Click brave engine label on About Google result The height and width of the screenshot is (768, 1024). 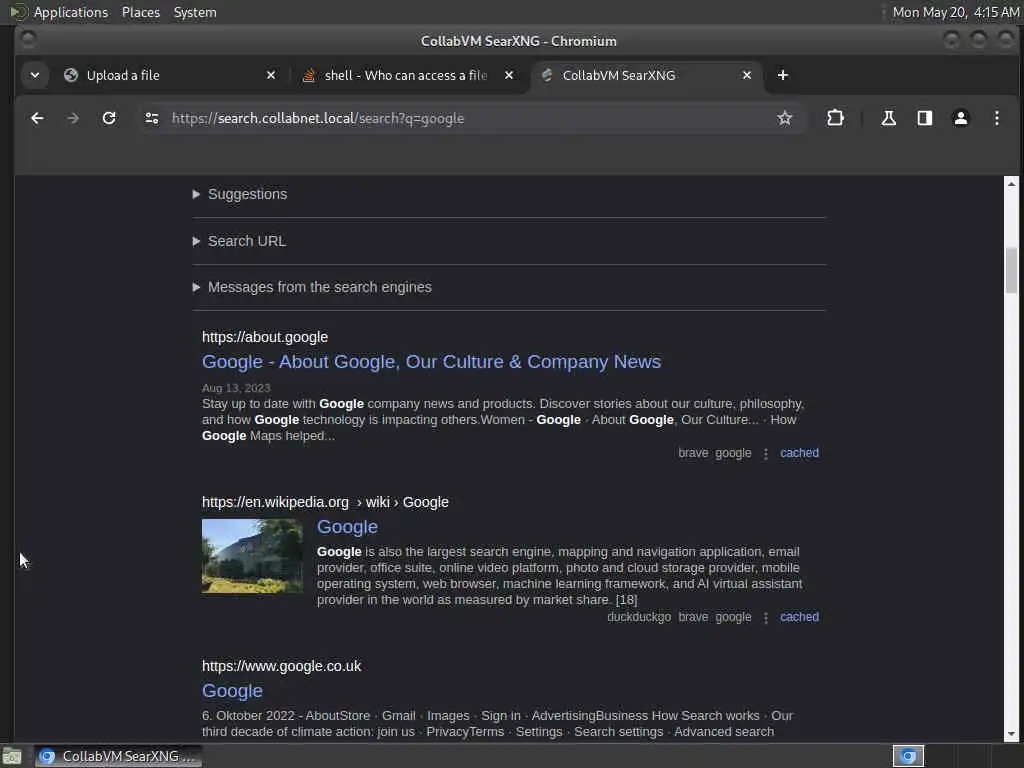point(693,453)
